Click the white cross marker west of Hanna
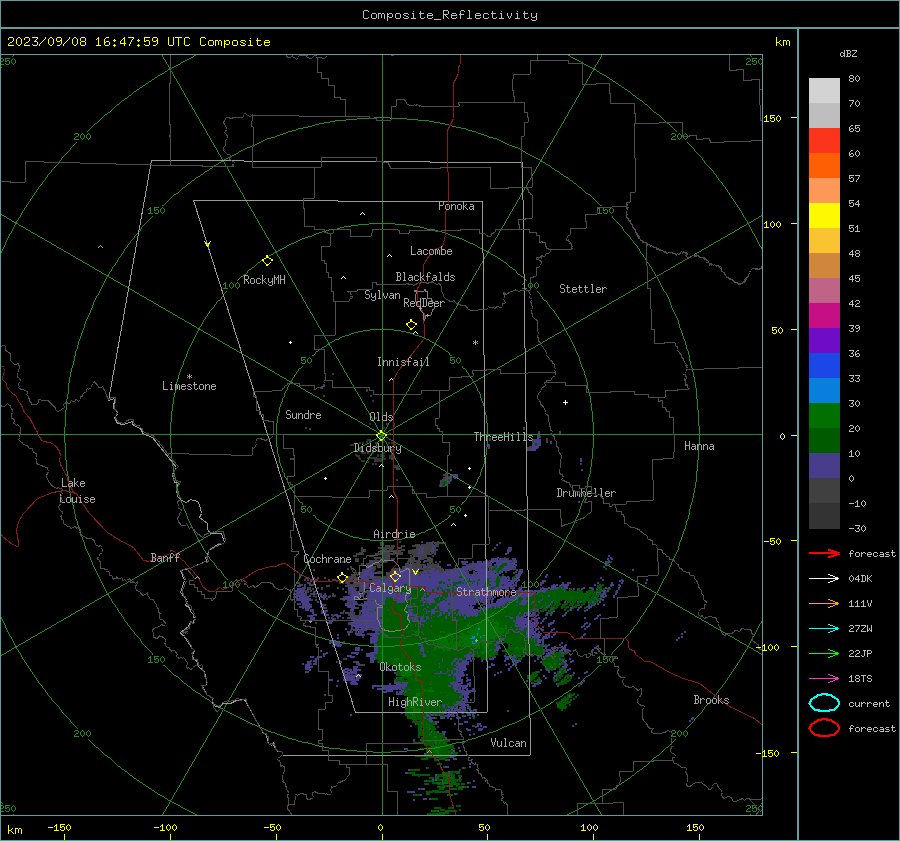This screenshot has height=841, width=900. pyautogui.click(x=565, y=402)
